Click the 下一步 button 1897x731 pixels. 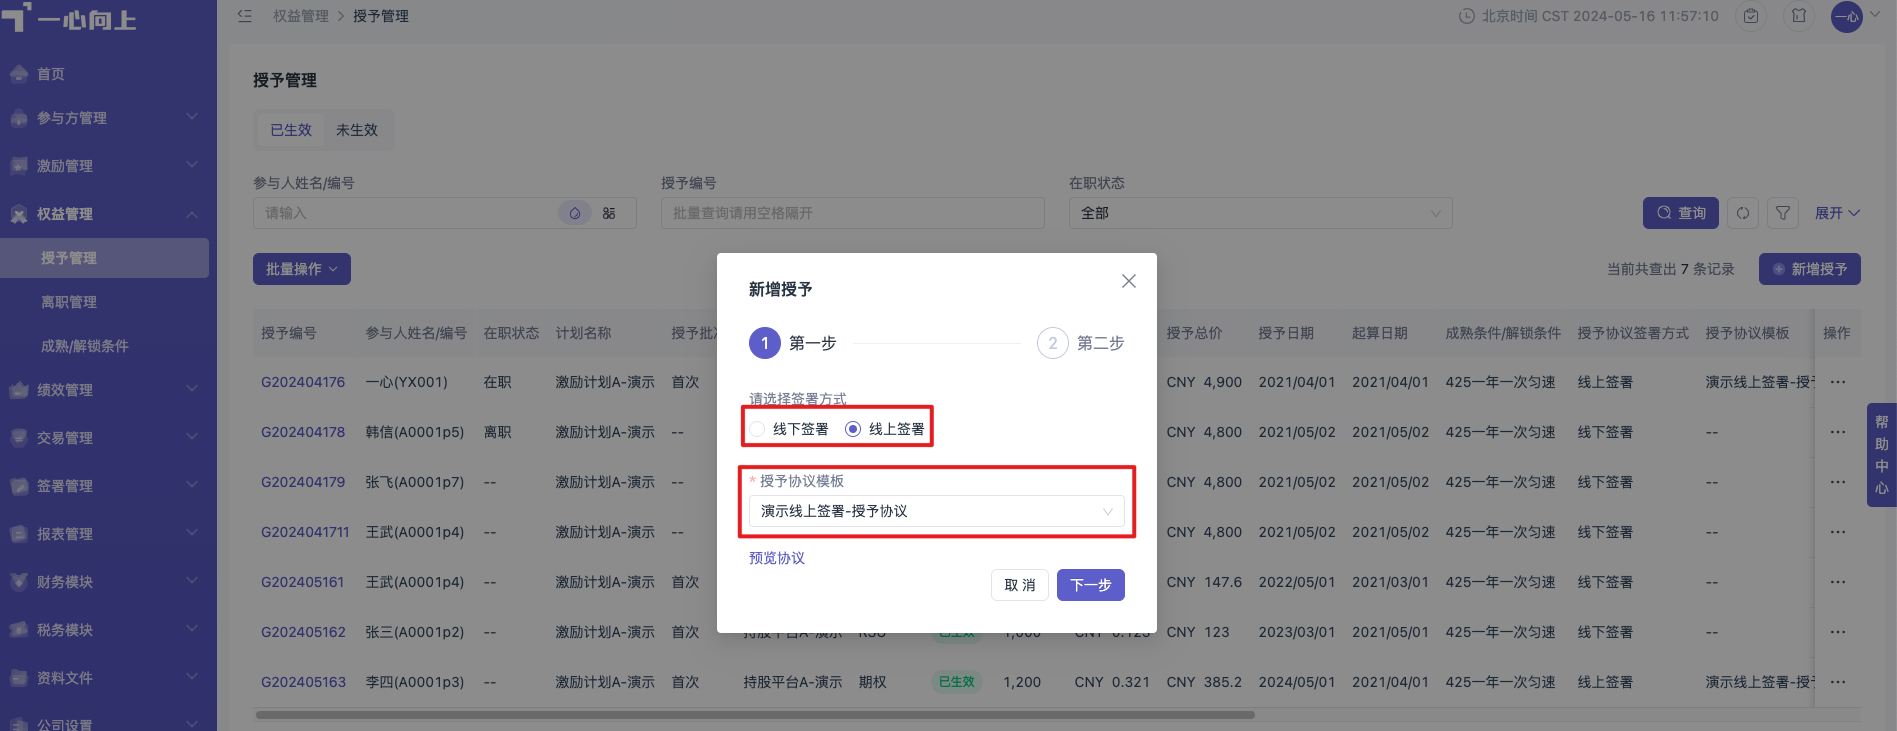[x=1091, y=585]
